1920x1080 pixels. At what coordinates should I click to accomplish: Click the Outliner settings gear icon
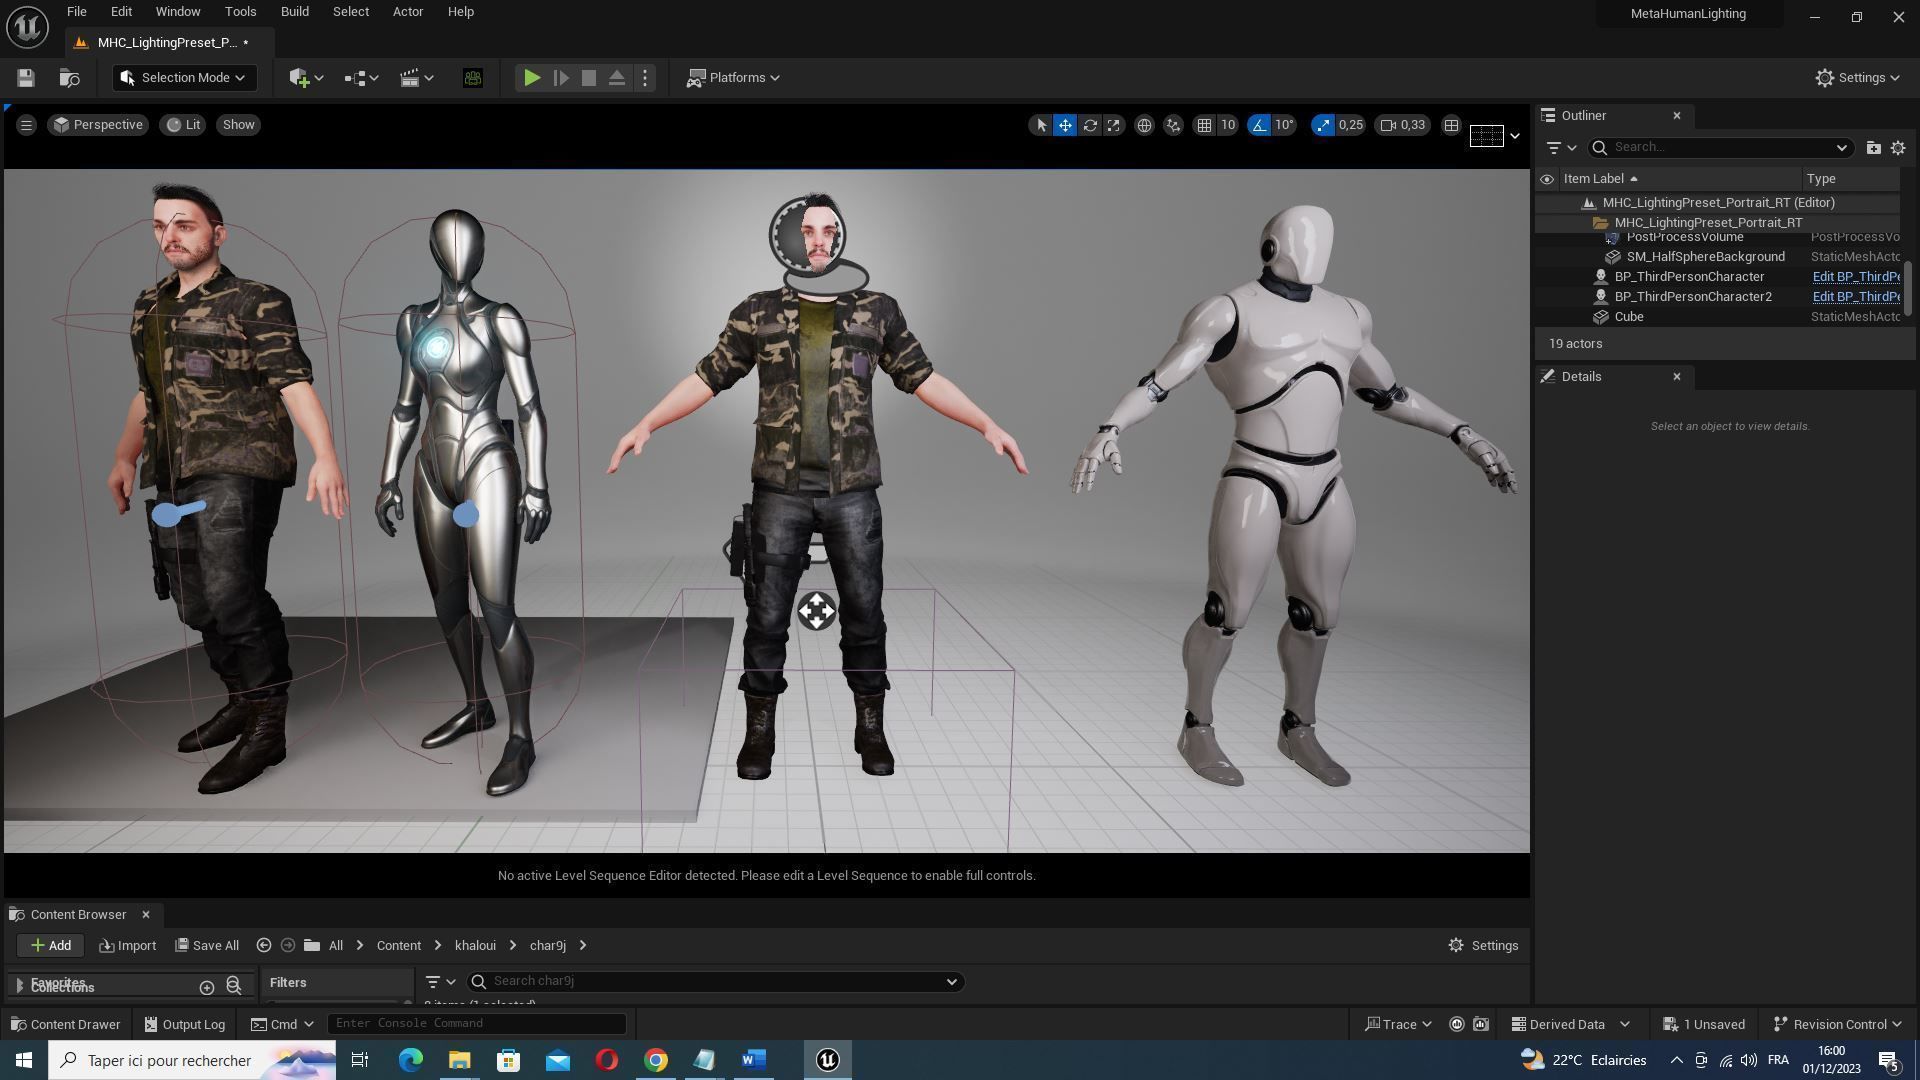[x=1898, y=147]
